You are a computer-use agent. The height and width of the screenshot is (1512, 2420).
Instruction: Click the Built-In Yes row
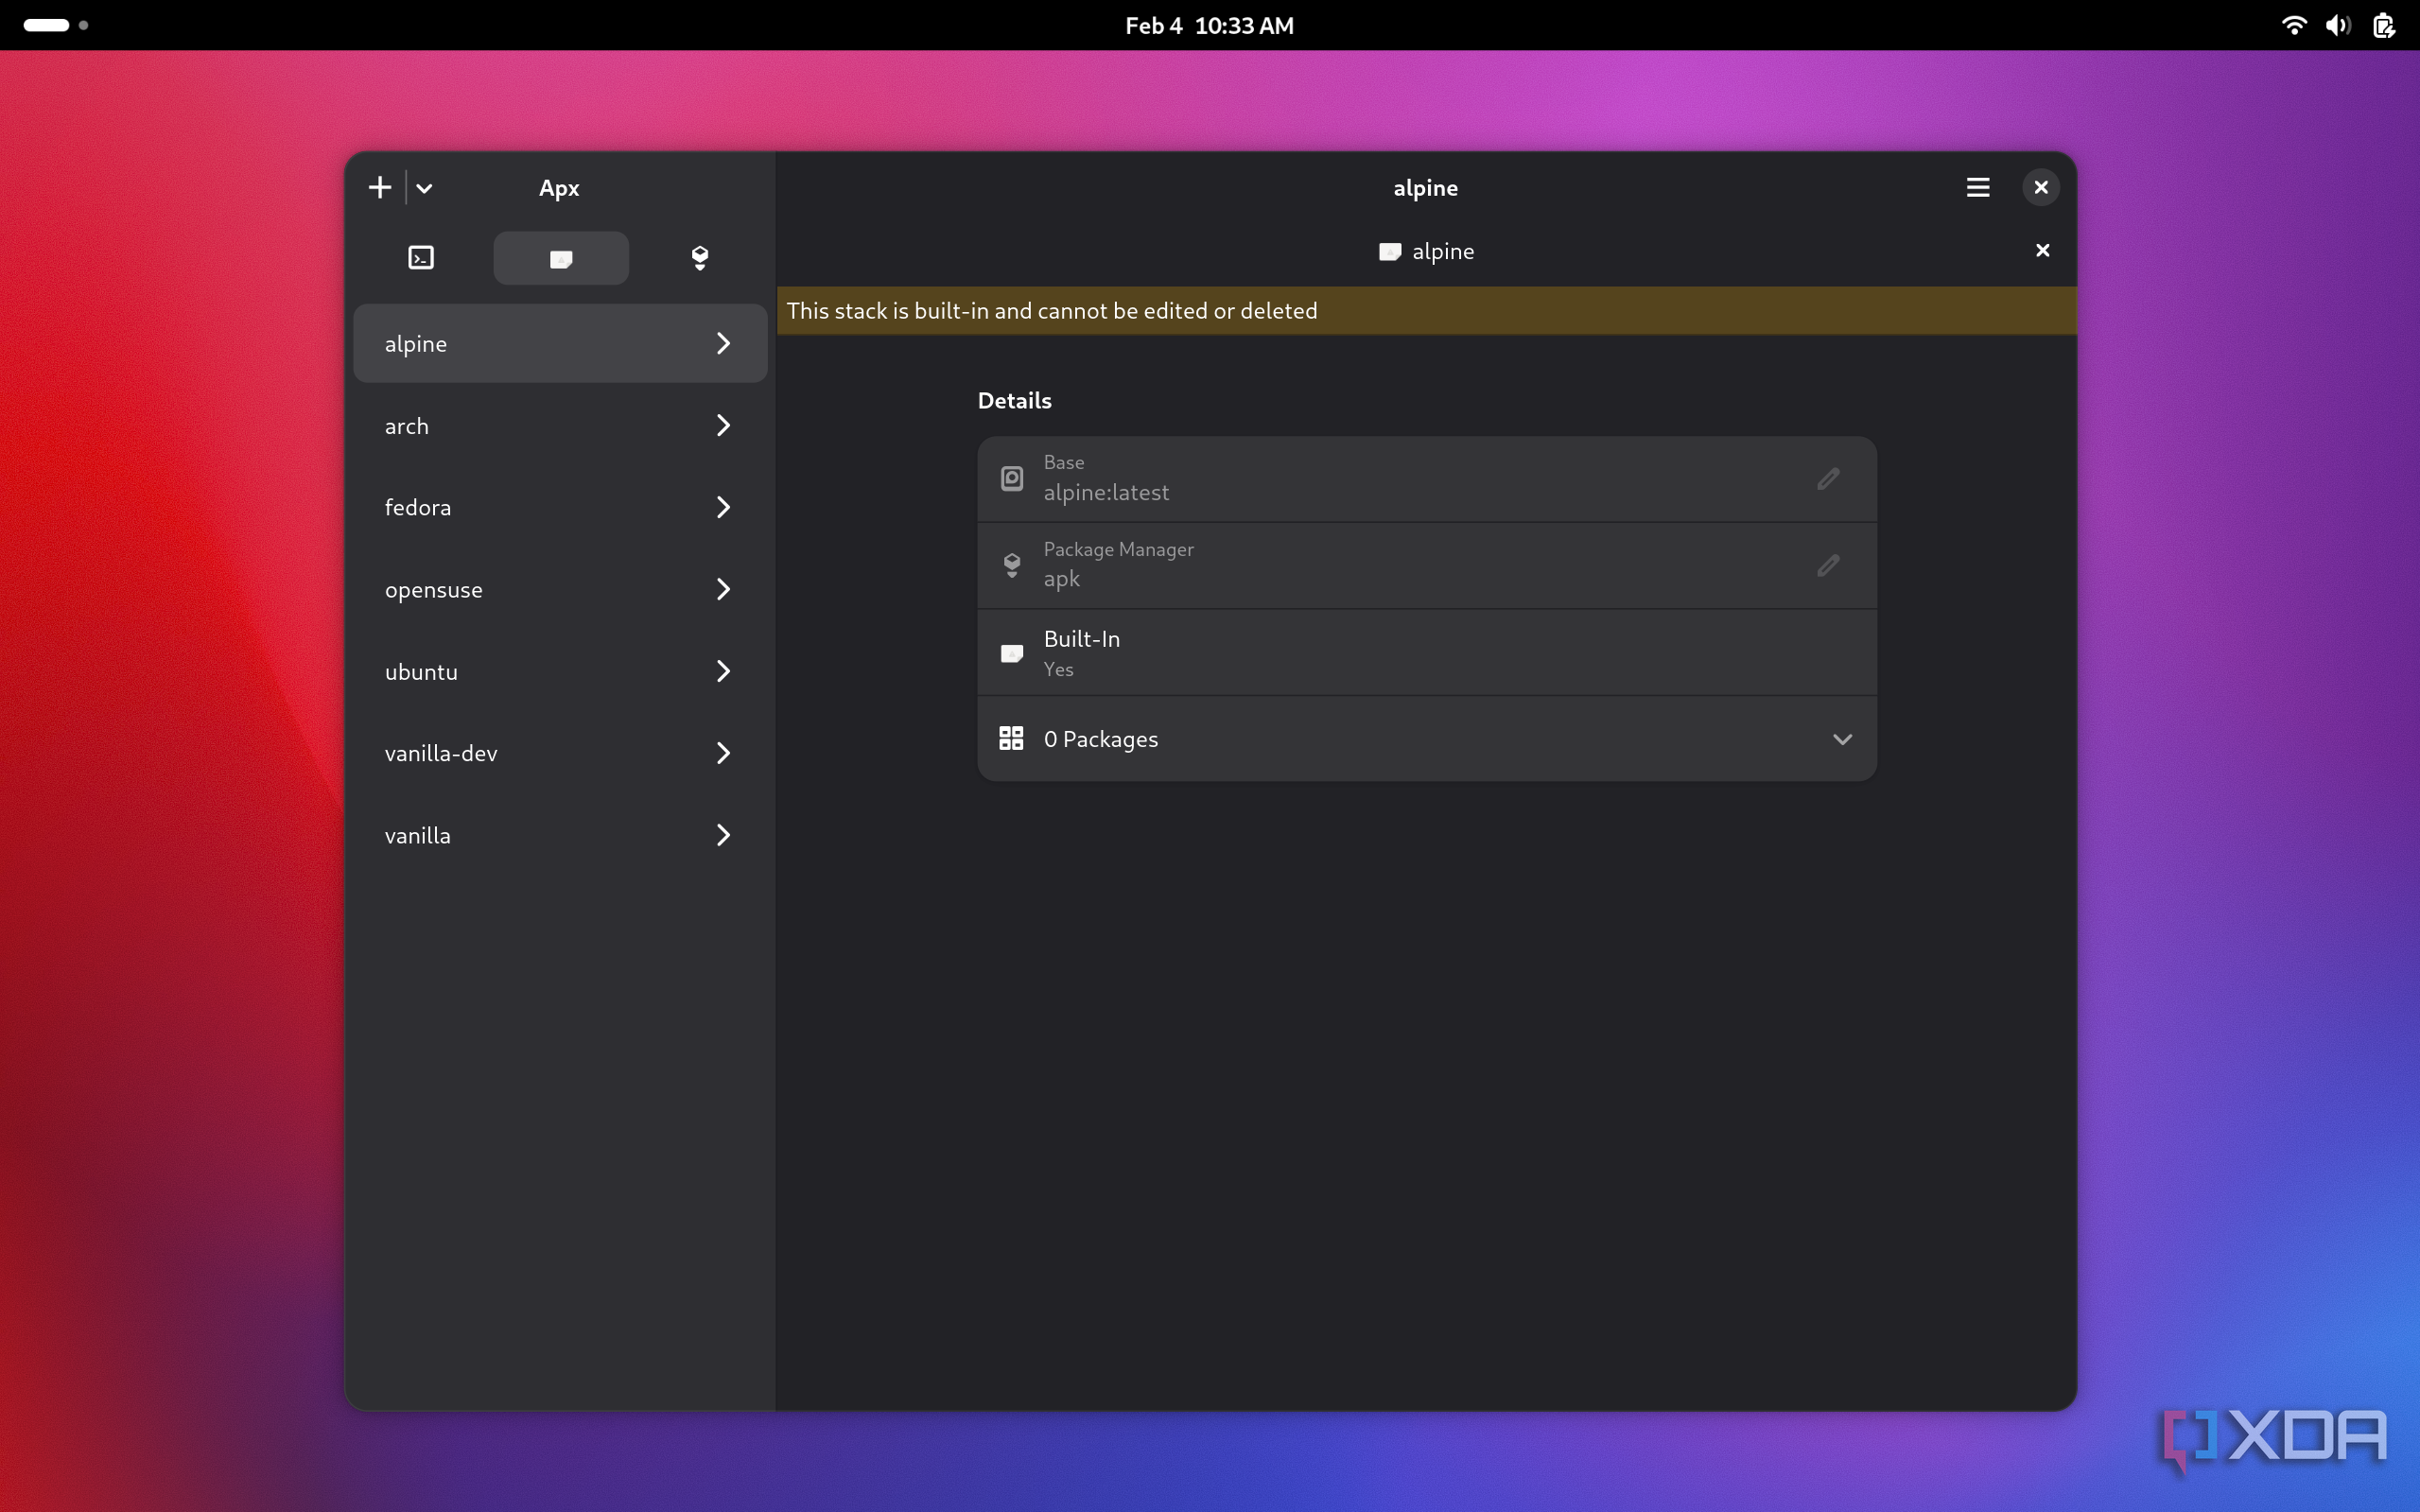(x=1426, y=653)
